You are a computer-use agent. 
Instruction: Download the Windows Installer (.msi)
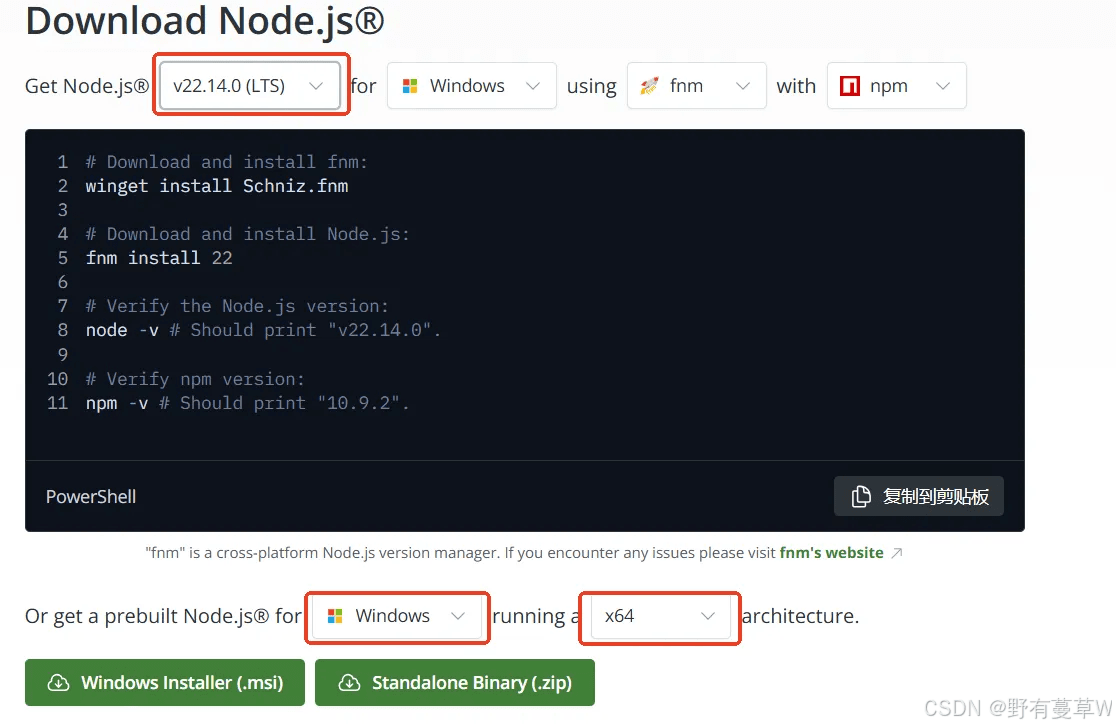[164, 682]
